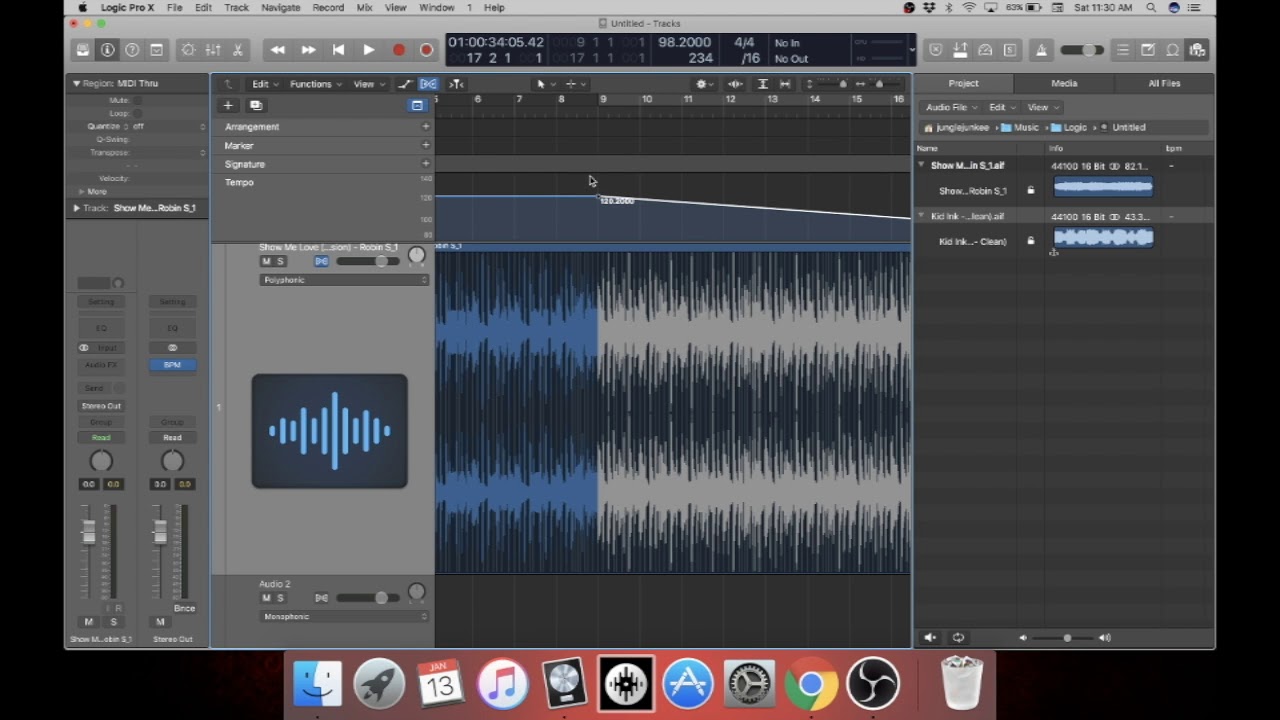Start playback with the Play button
1280x720 pixels.
368,50
